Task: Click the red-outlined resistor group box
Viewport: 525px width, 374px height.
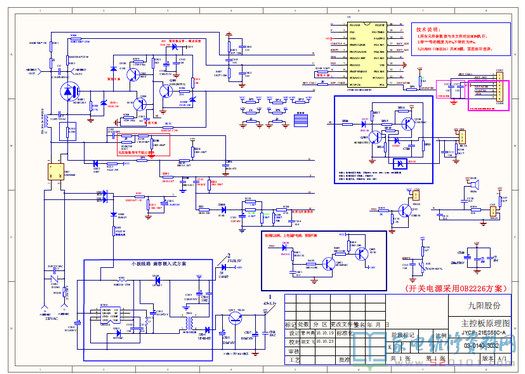Action: pyautogui.click(x=143, y=144)
